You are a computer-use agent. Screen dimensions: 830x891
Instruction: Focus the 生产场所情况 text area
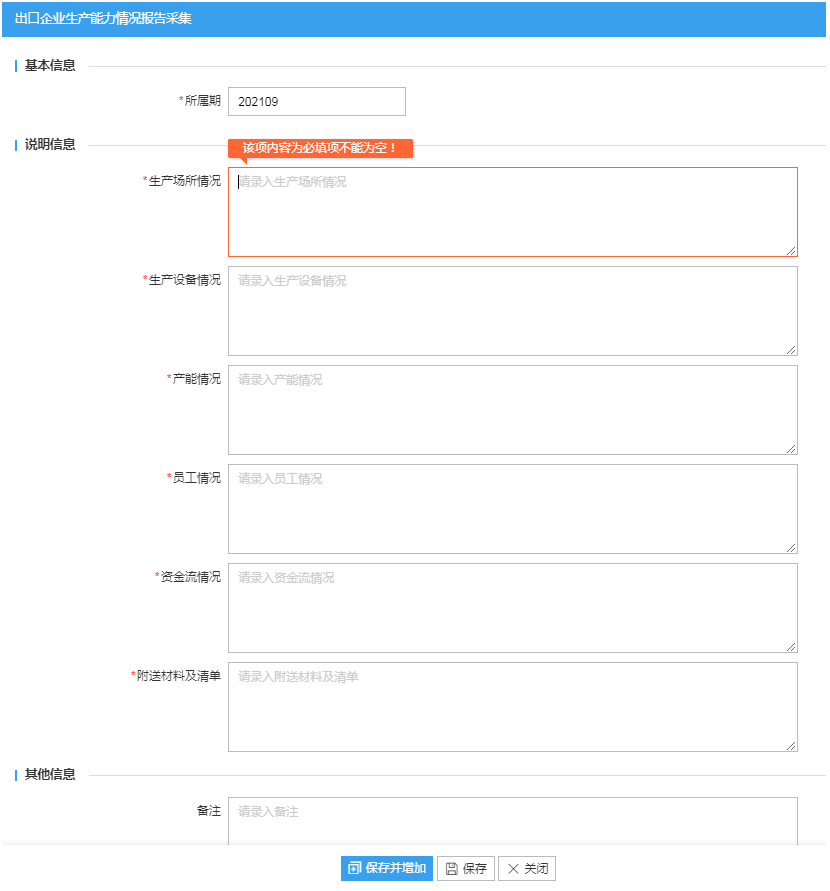pos(513,212)
